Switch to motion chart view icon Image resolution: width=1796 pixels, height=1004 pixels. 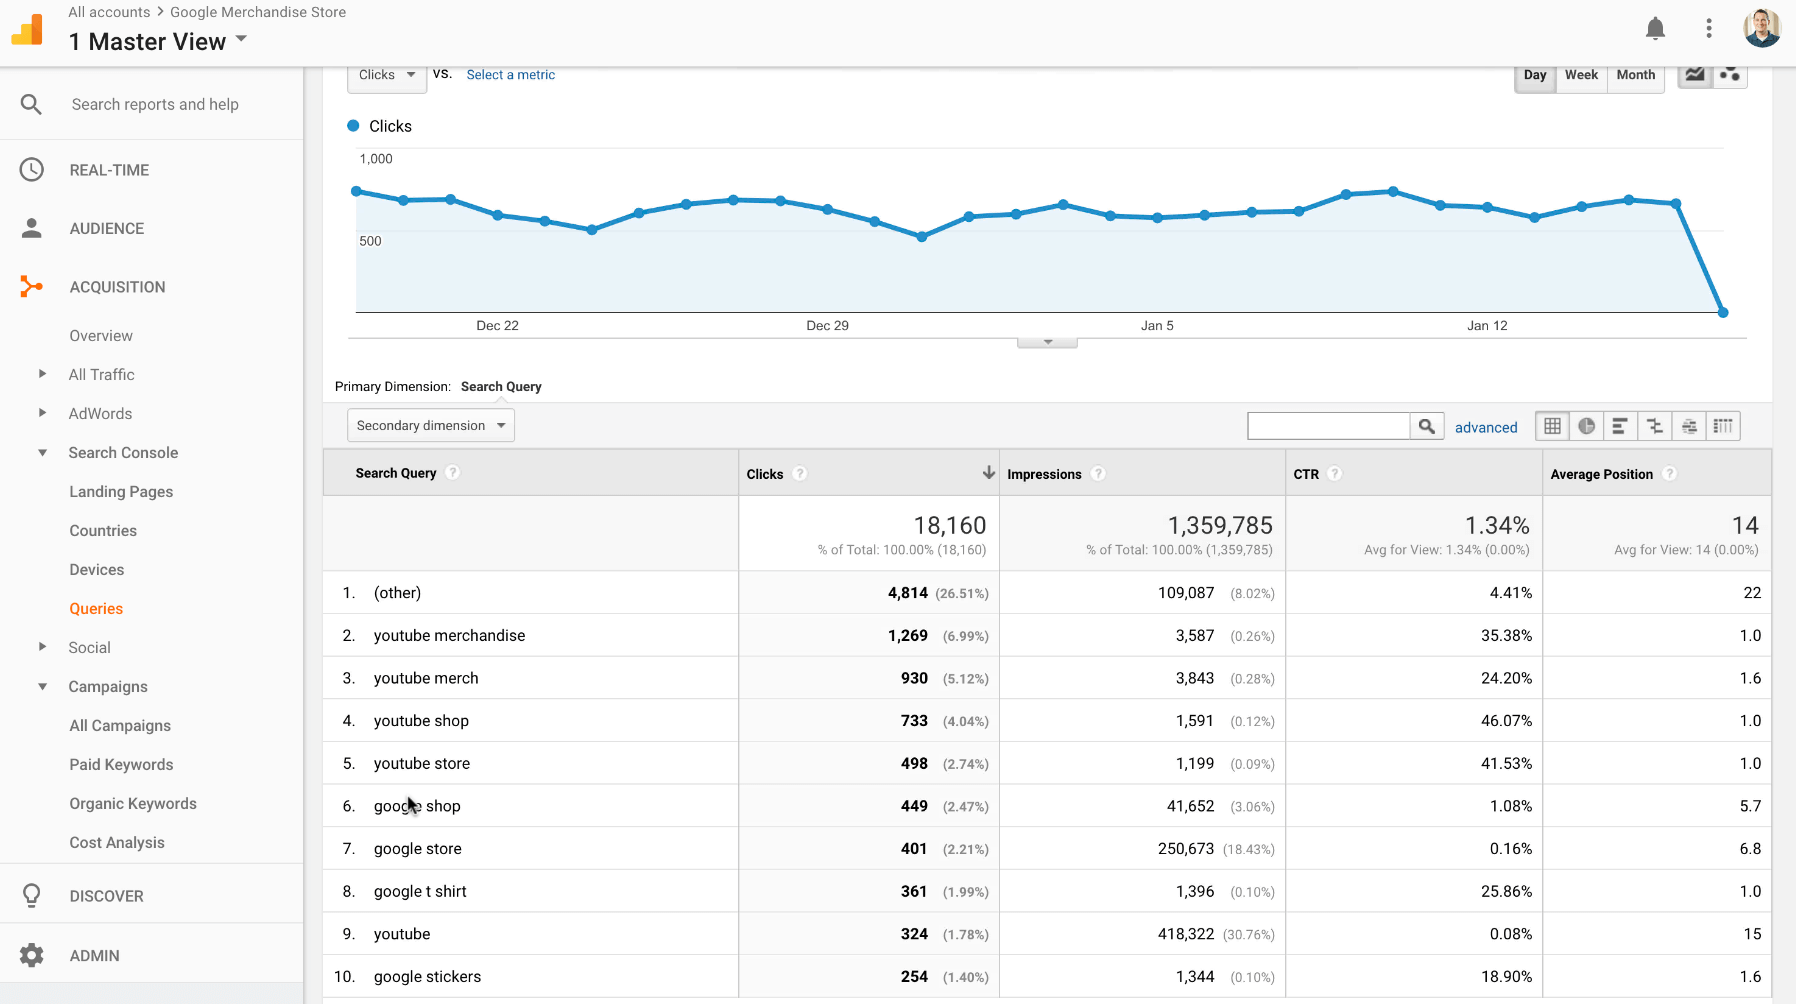click(x=1730, y=75)
